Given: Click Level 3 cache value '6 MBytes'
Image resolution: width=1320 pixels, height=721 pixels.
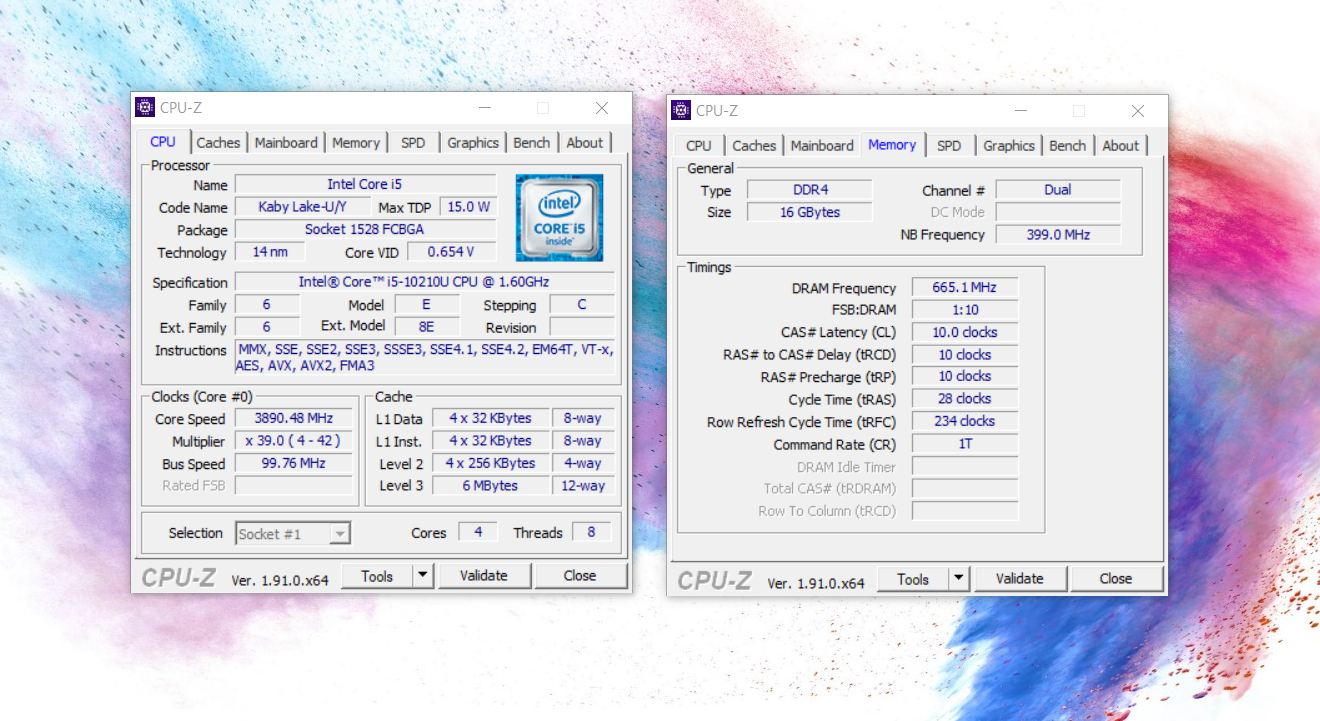Looking at the screenshot, I should [x=490, y=486].
